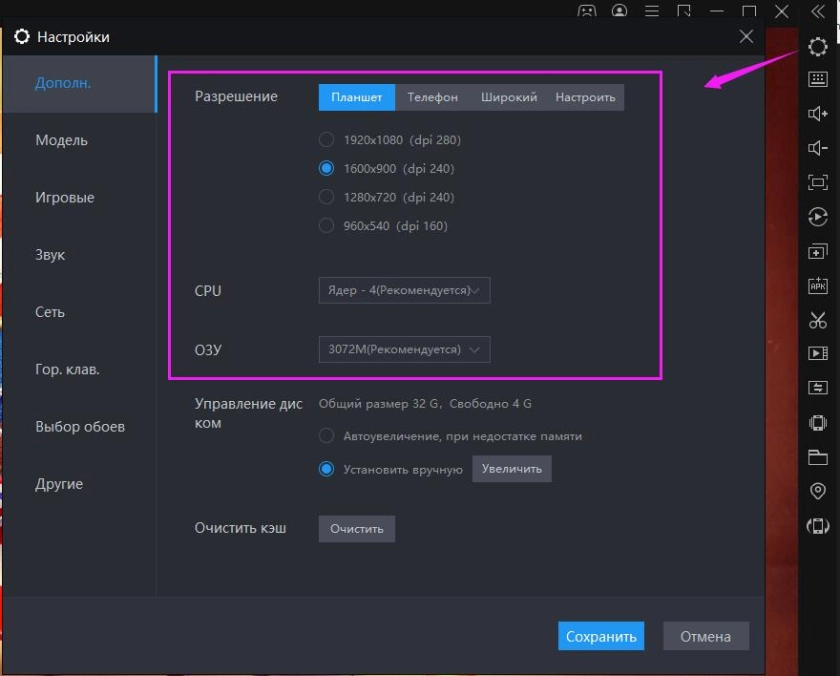Choose 960x540 resolution
Image resolution: width=840 pixels, height=676 pixels.
tap(326, 226)
